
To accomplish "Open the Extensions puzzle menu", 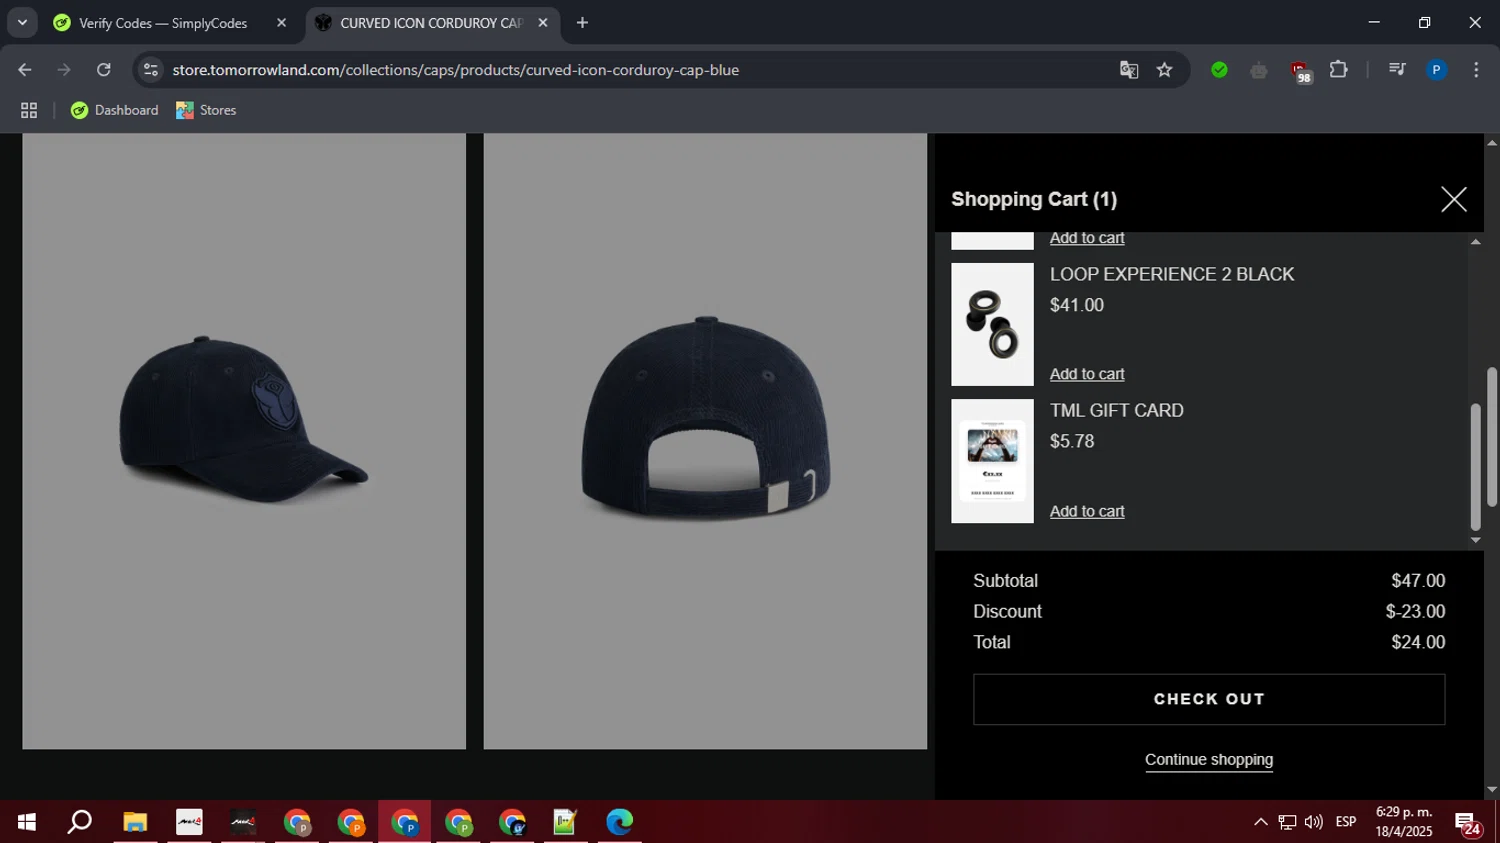I will [x=1338, y=70].
